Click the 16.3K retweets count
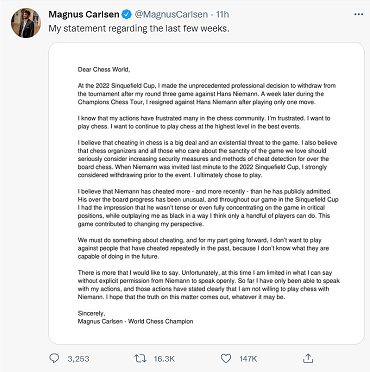Viewport: 370px width, 372px height. 164,359
